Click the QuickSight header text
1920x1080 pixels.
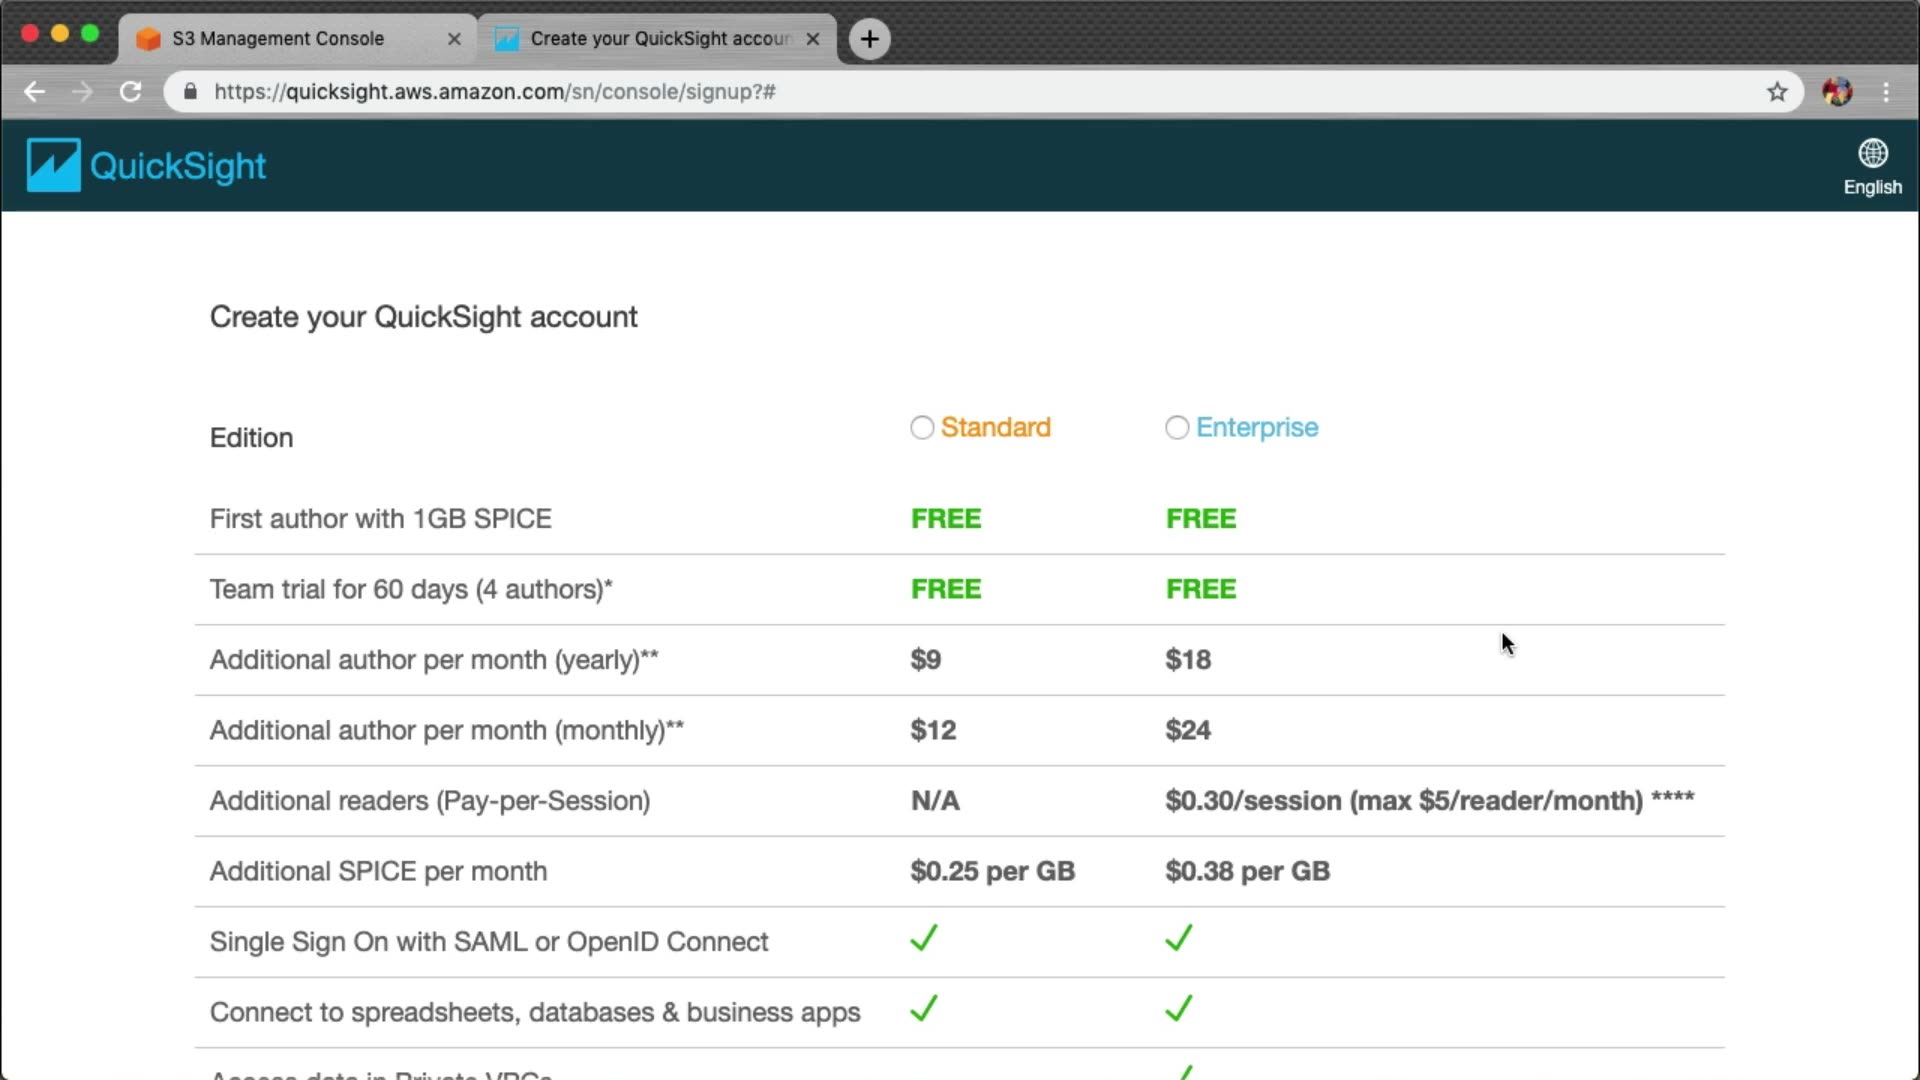178,166
